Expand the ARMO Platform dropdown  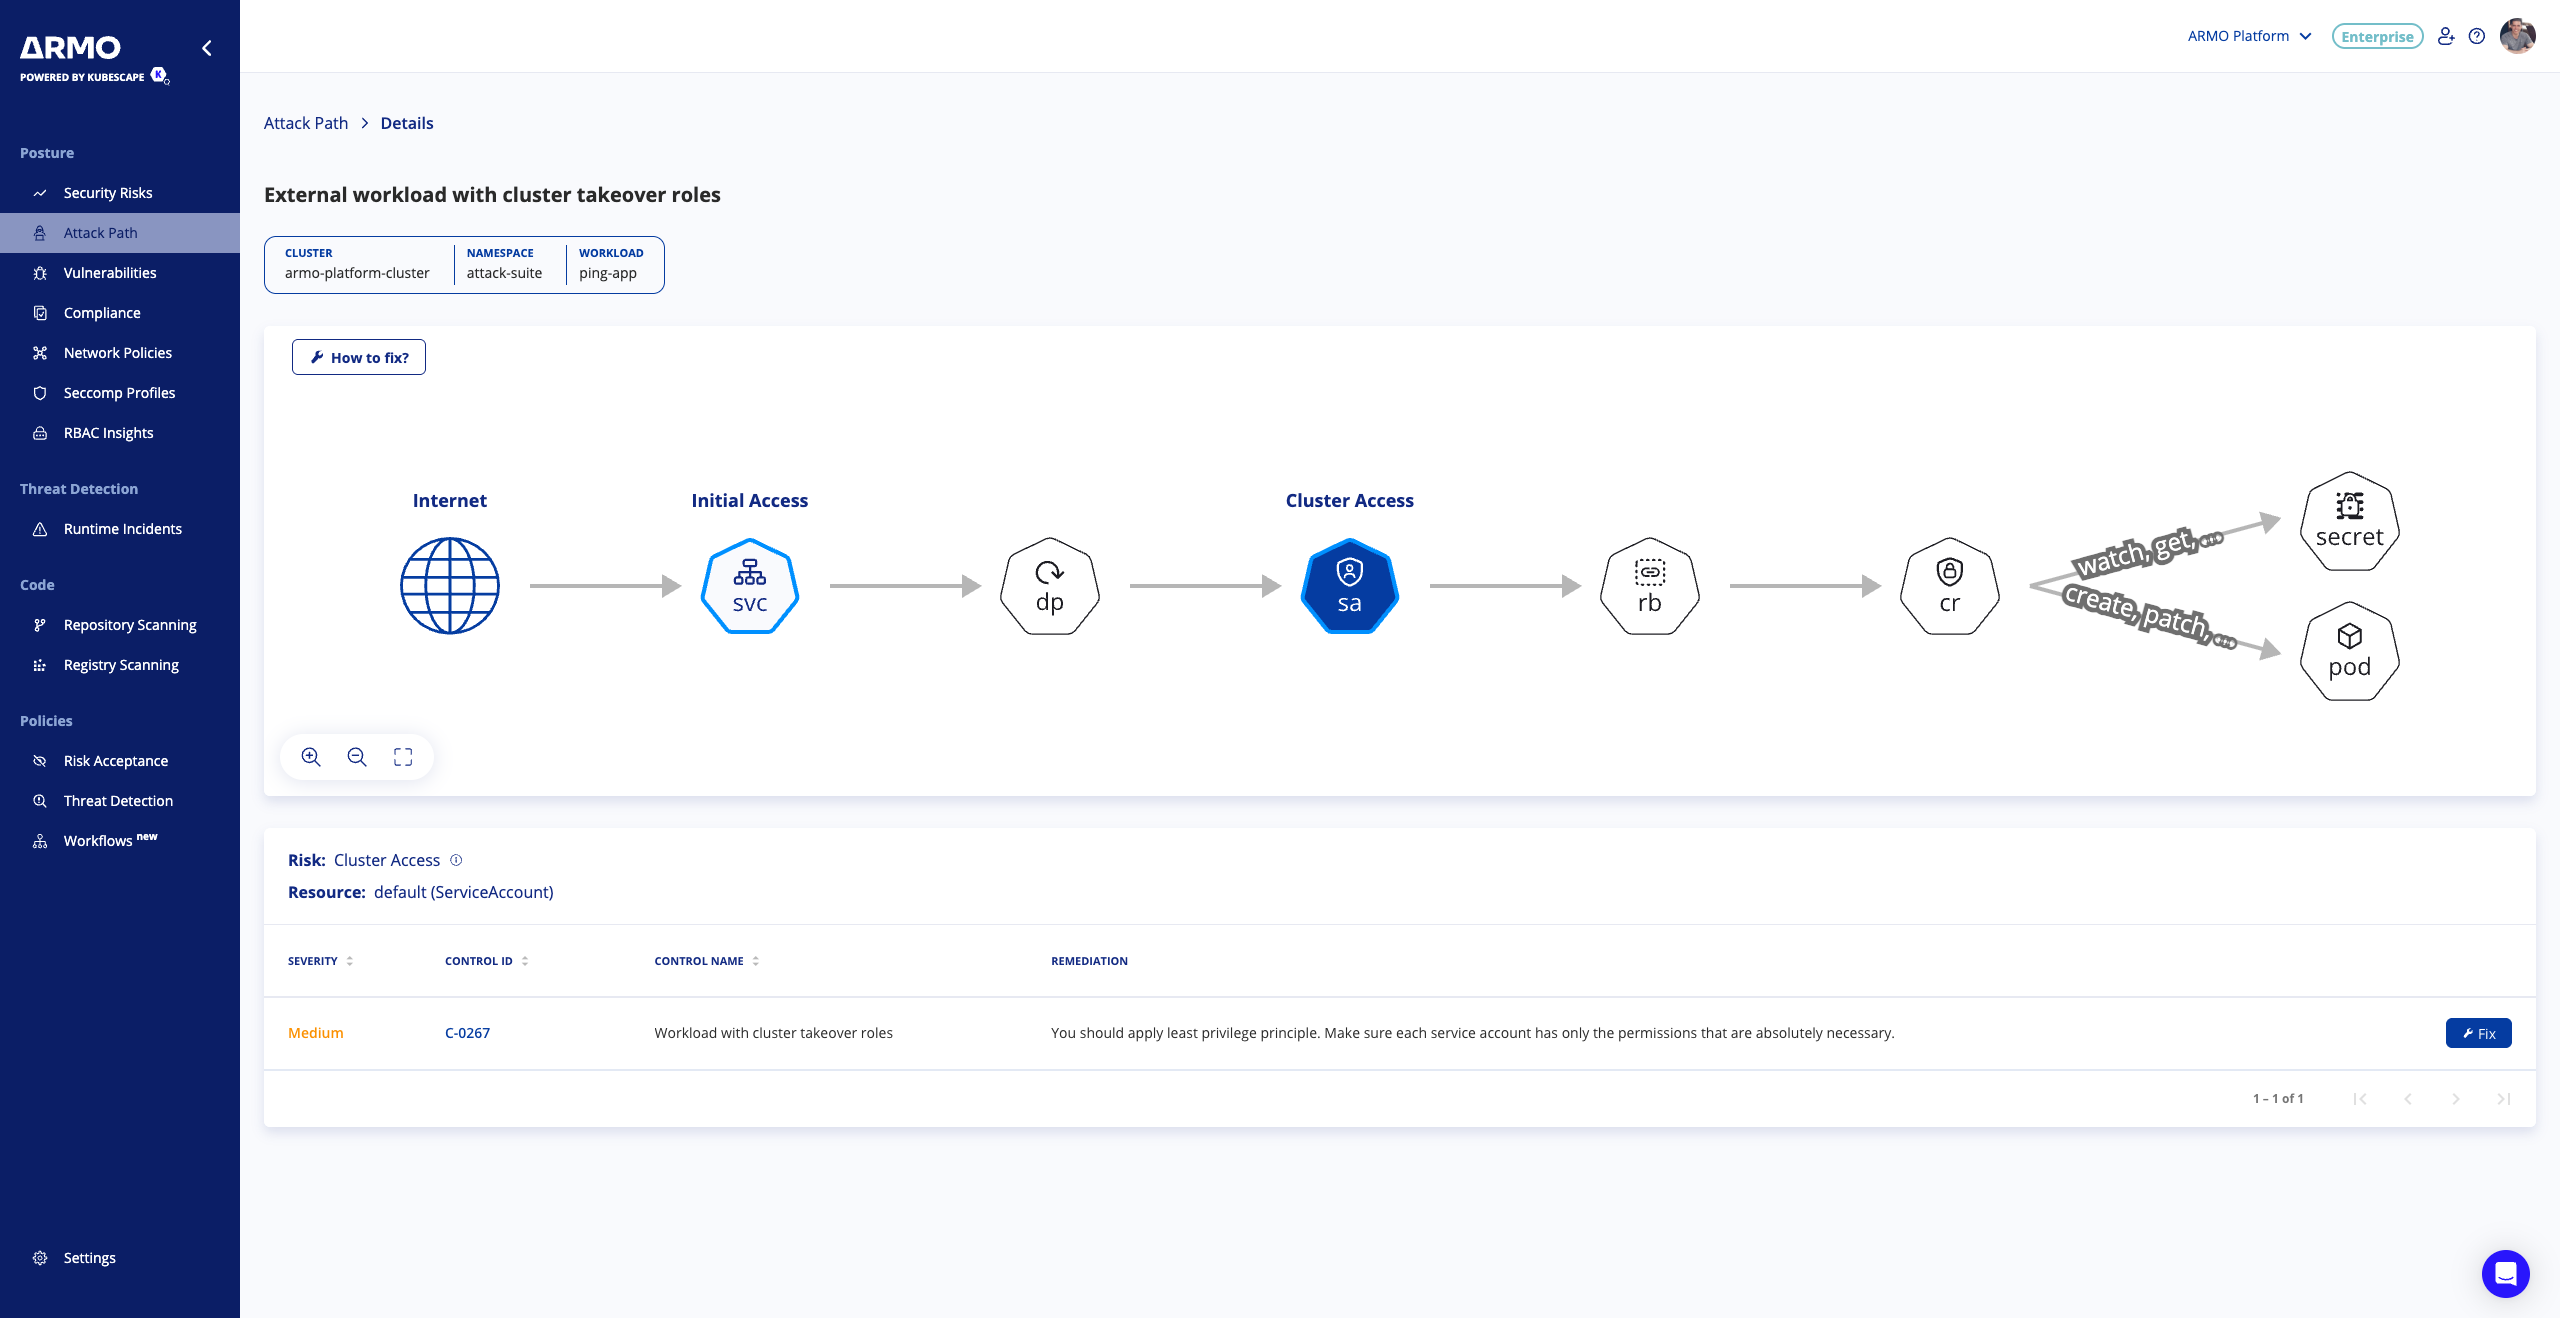click(2249, 36)
